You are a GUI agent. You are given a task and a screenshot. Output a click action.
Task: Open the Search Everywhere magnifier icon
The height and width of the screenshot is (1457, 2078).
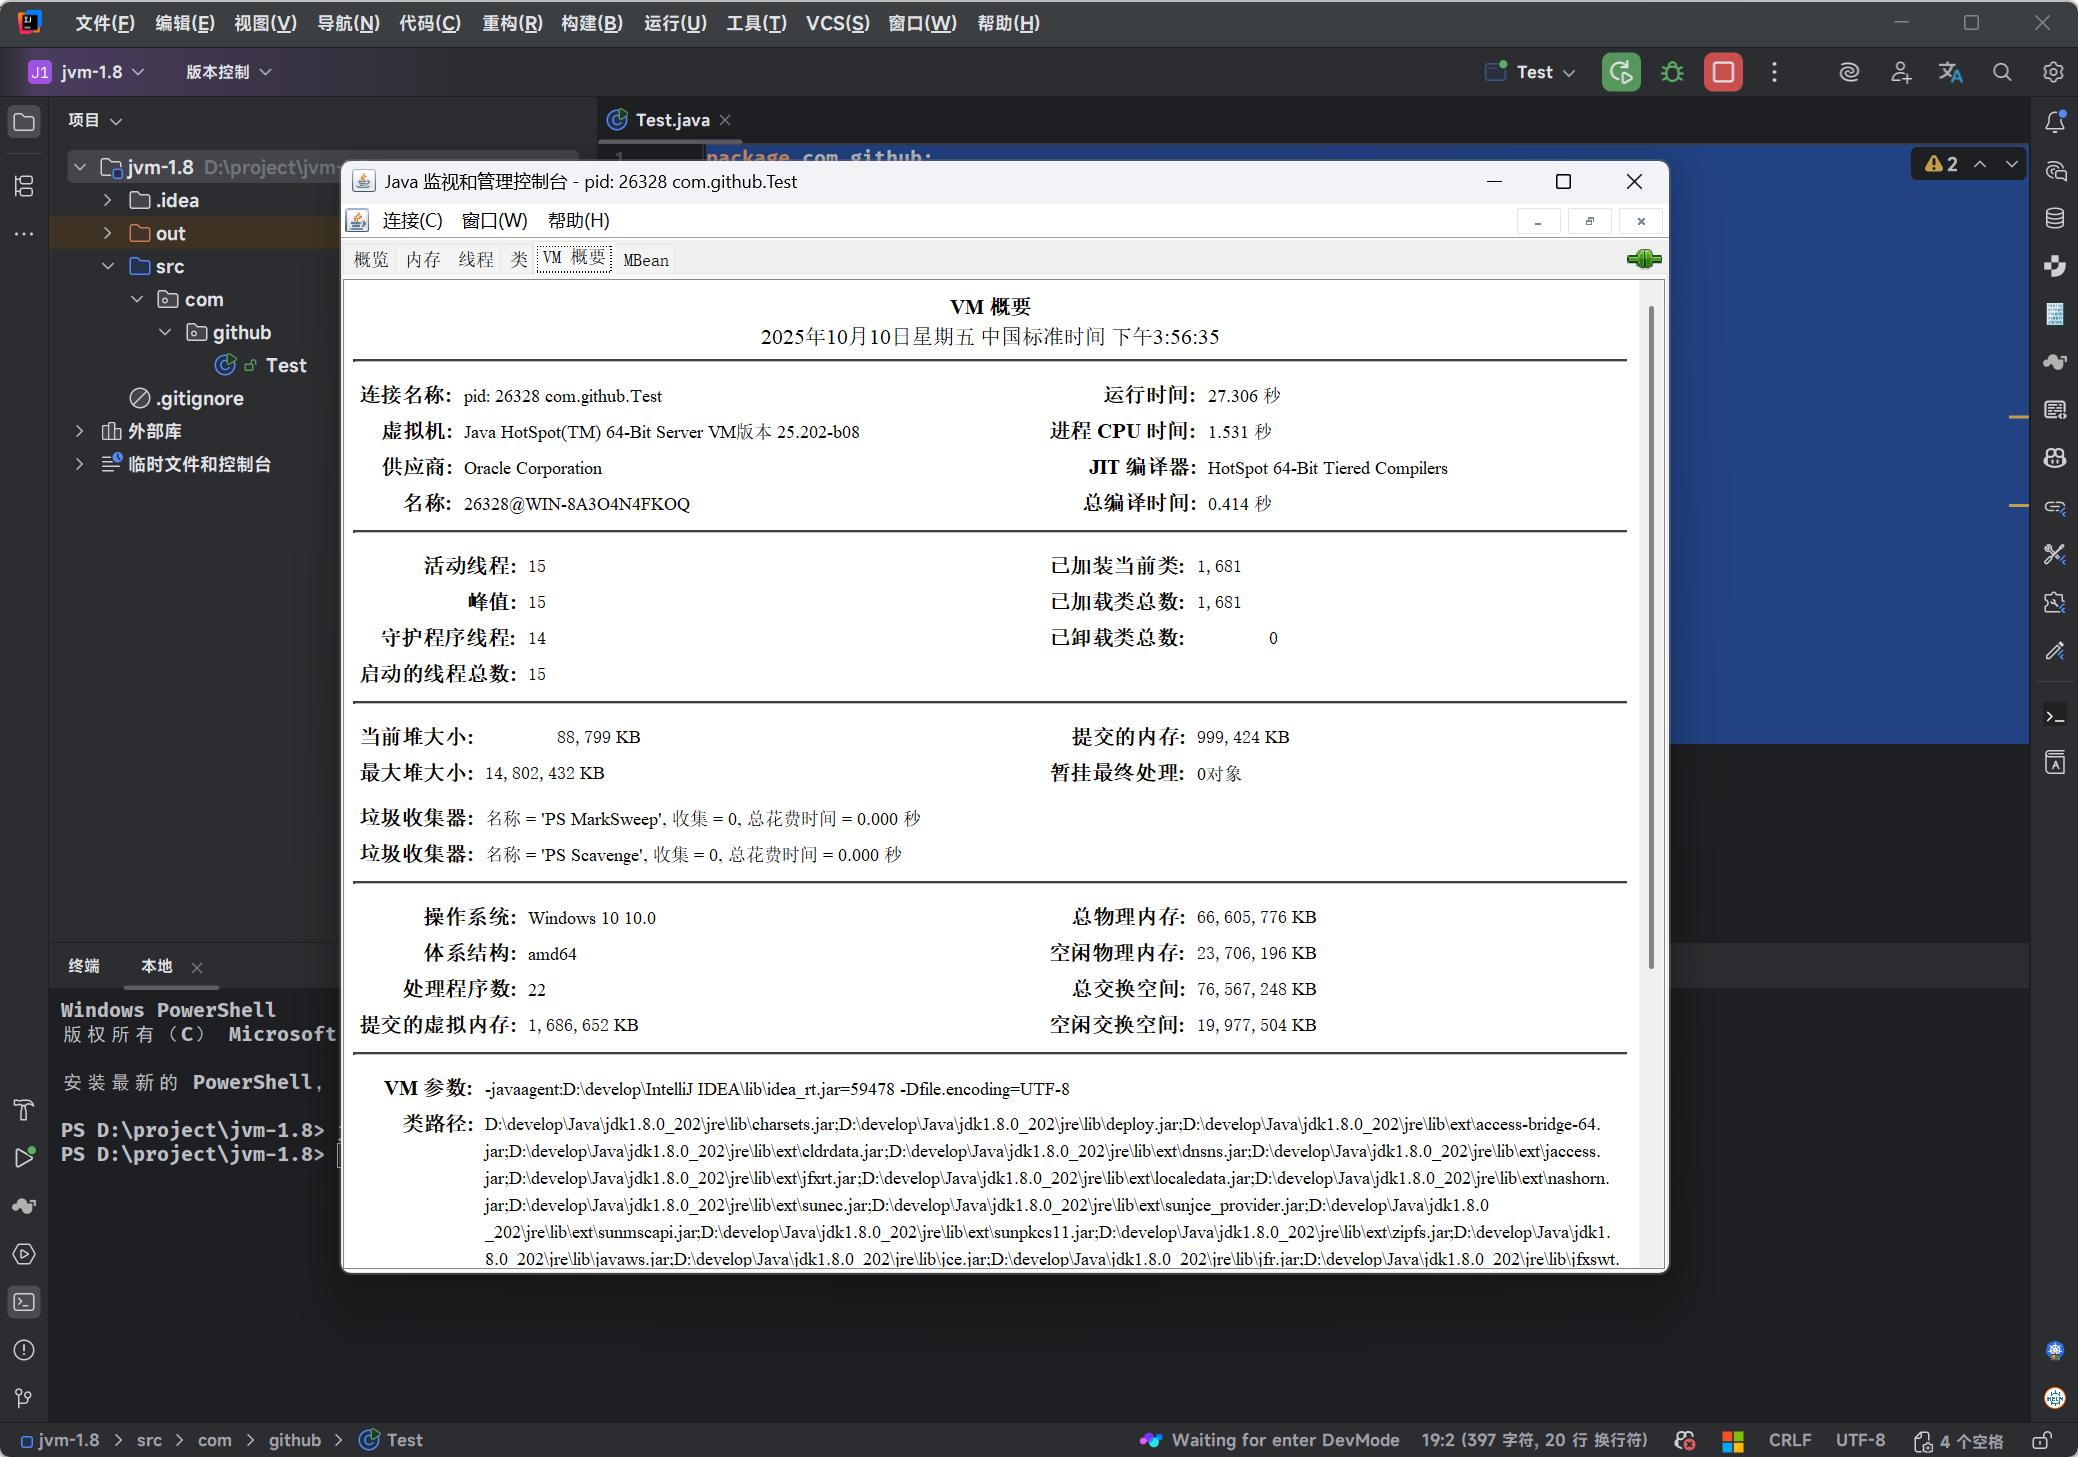pos(2001,72)
